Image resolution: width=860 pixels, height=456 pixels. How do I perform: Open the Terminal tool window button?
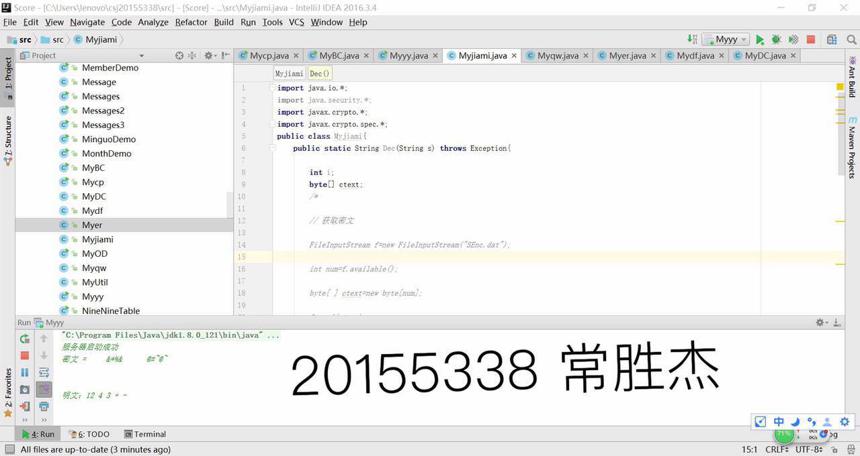[x=145, y=434]
